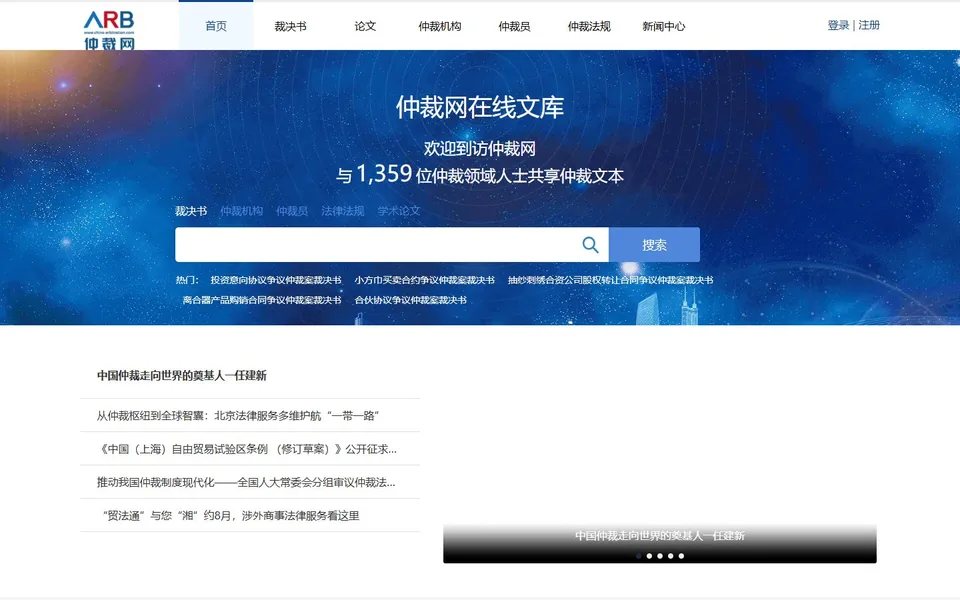Select second carousel indicator dot

(650, 556)
